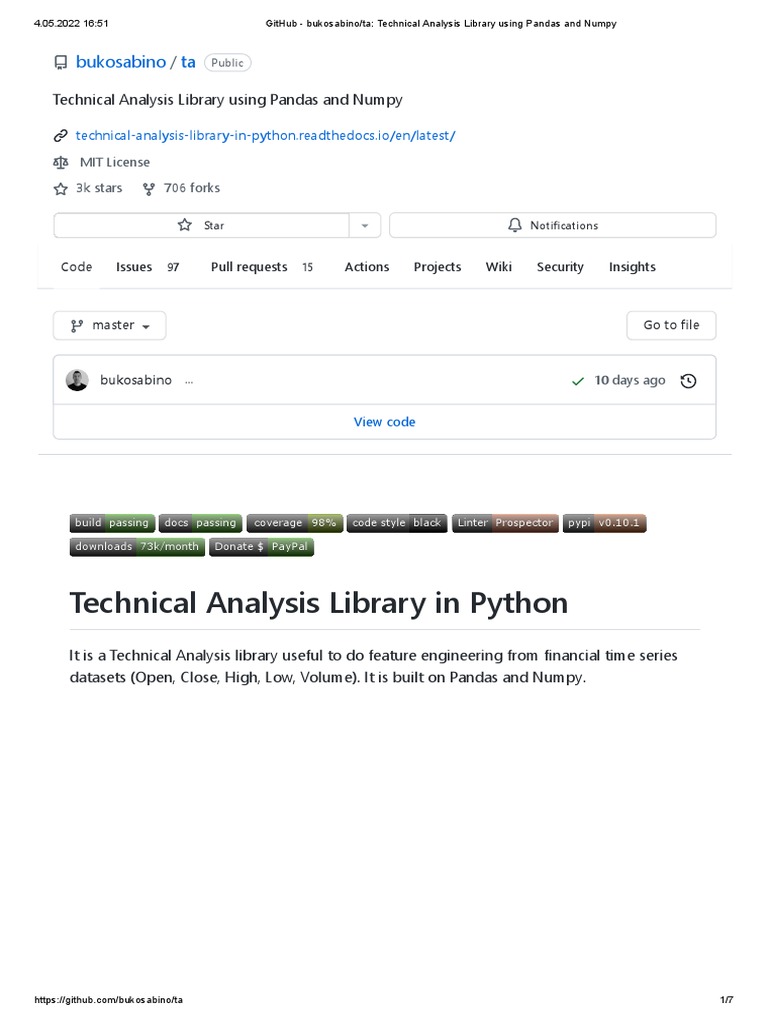Click the pypi v0.10.1 badge

click(x=604, y=523)
